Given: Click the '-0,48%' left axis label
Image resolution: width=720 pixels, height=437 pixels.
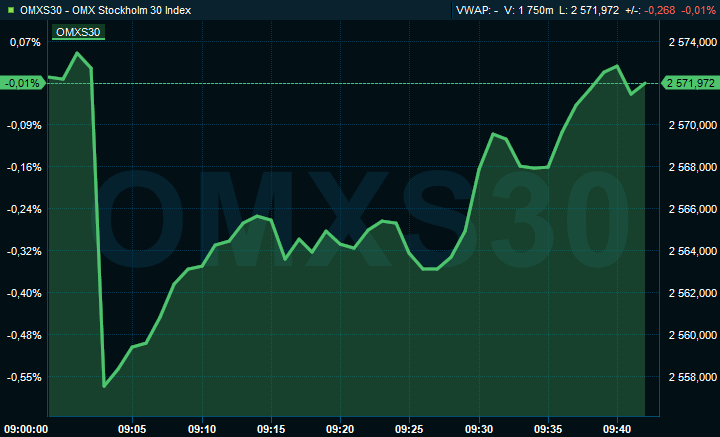Looking at the screenshot, I should click(x=23, y=335).
